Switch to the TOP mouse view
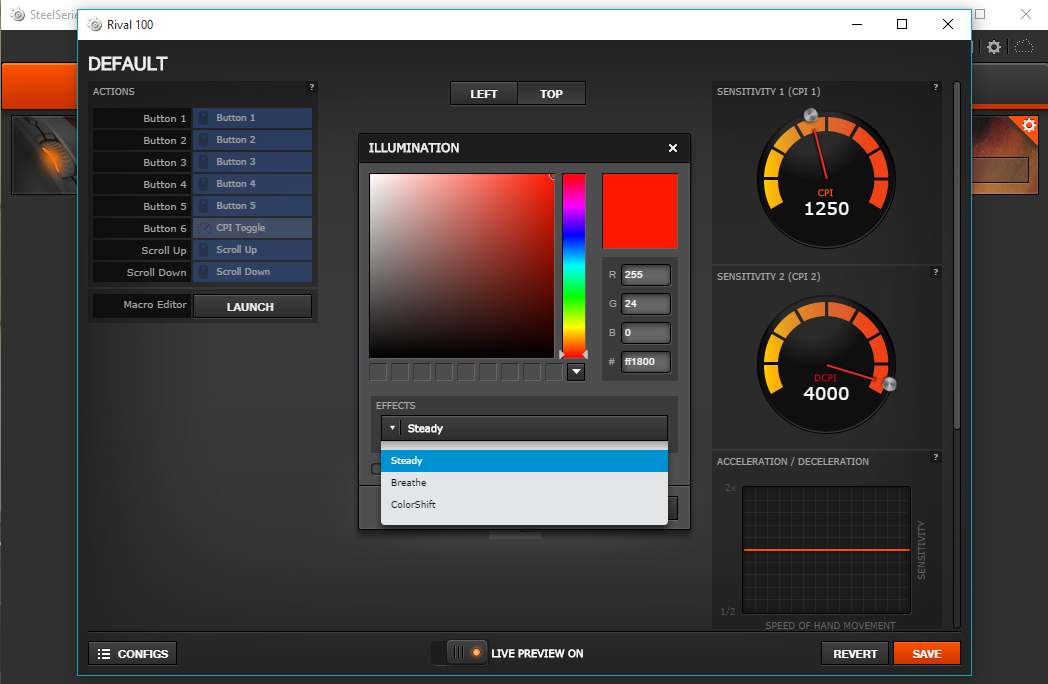This screenshot has width=1048, height=684. click(551, 94)
